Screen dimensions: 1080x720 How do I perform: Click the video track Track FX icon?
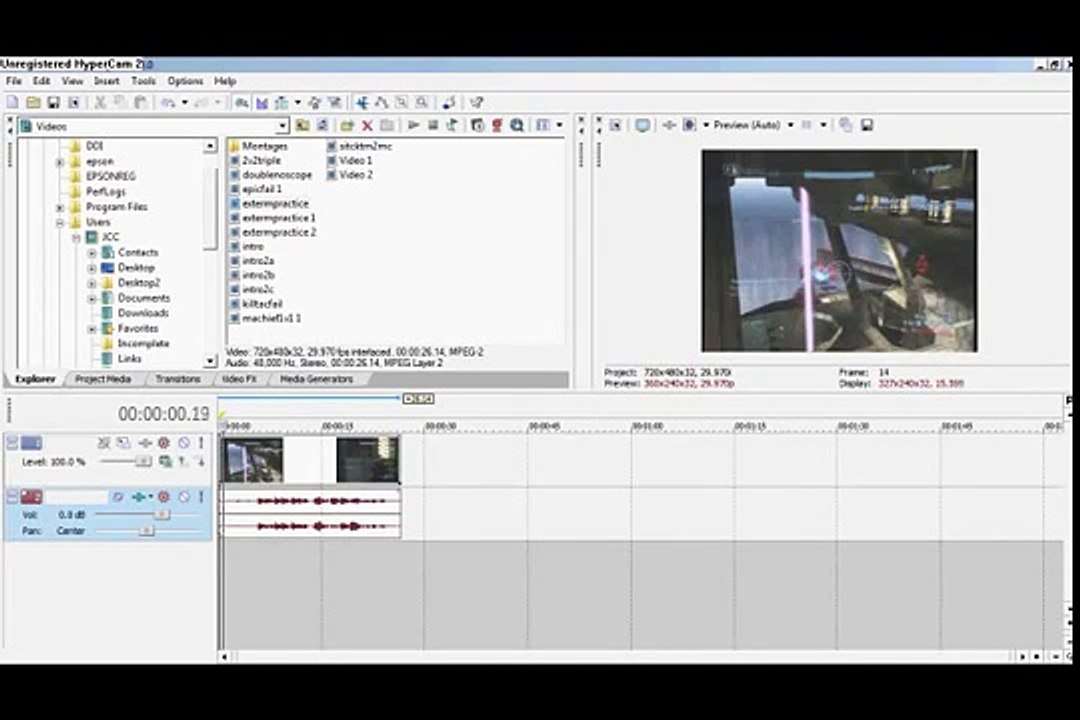tap(145, 443)
